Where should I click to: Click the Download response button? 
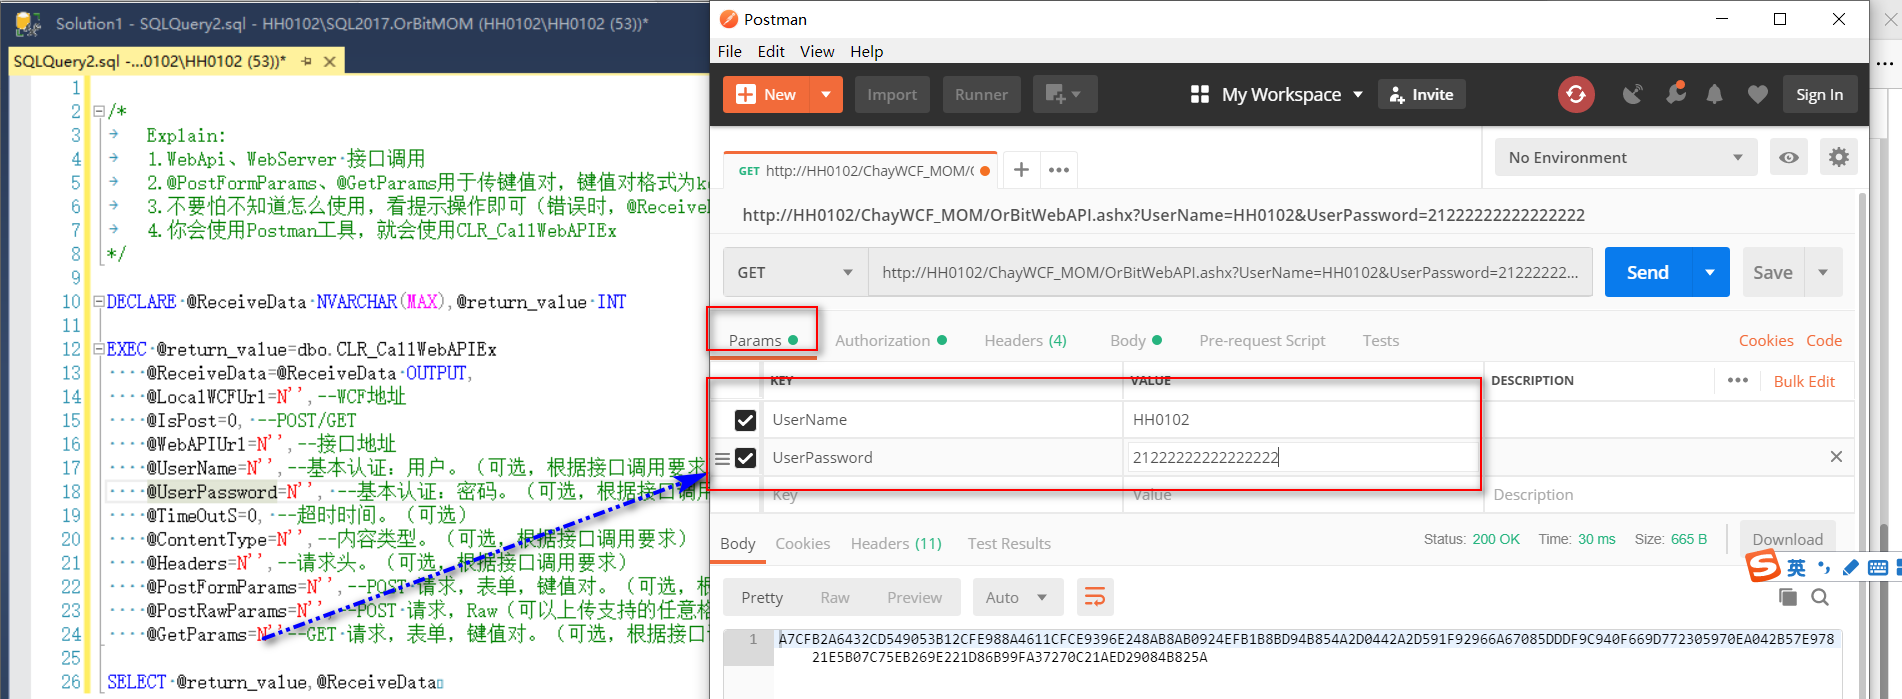coord(1787,539)
